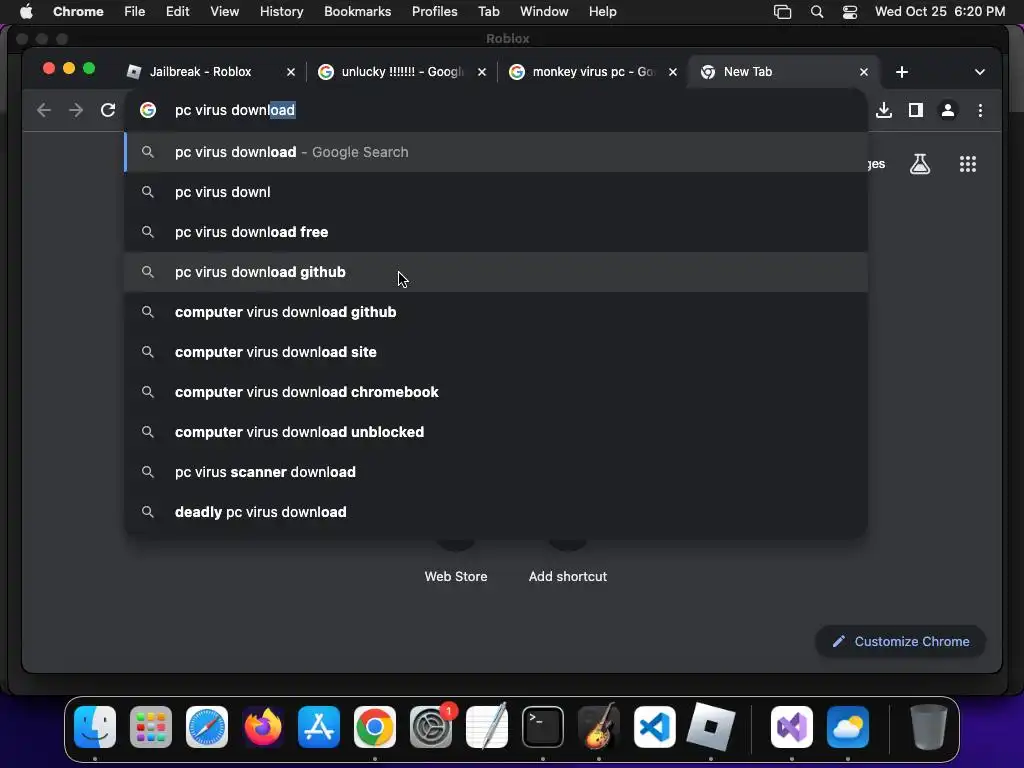The image size is (1024, 768).
Task: Open the Profiles menu
Action: (434, 12)
